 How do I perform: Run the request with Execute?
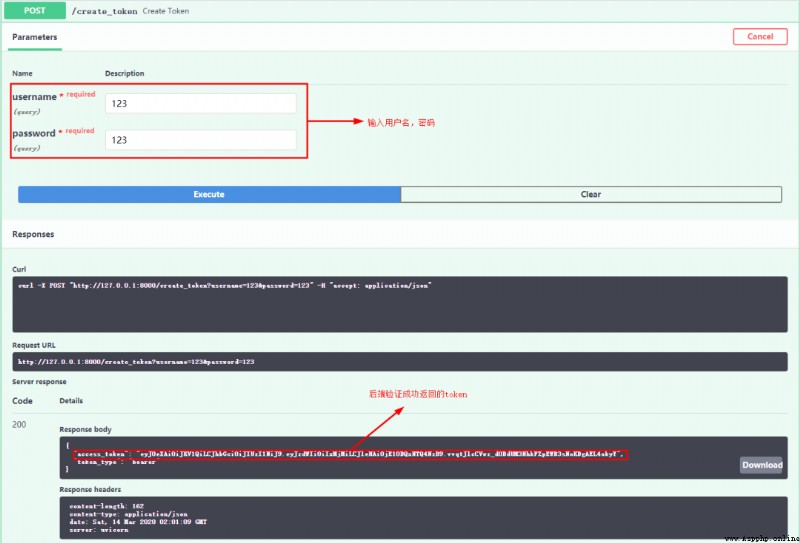point(209,194)
